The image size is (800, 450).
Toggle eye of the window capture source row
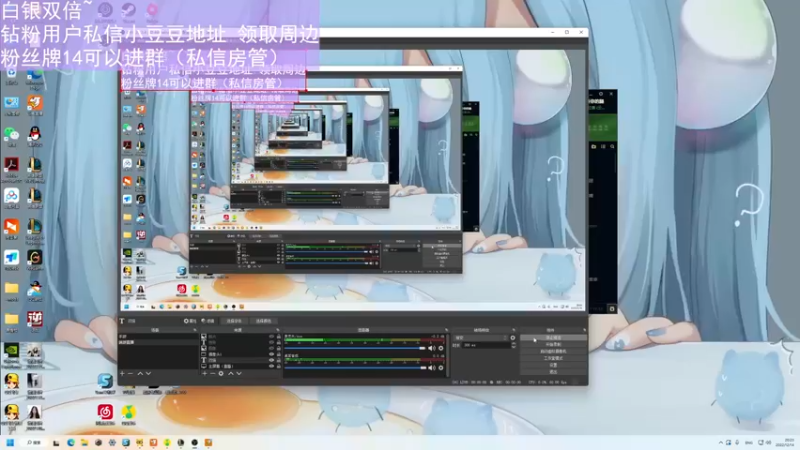pyautogui.click(x=271, y=354)
